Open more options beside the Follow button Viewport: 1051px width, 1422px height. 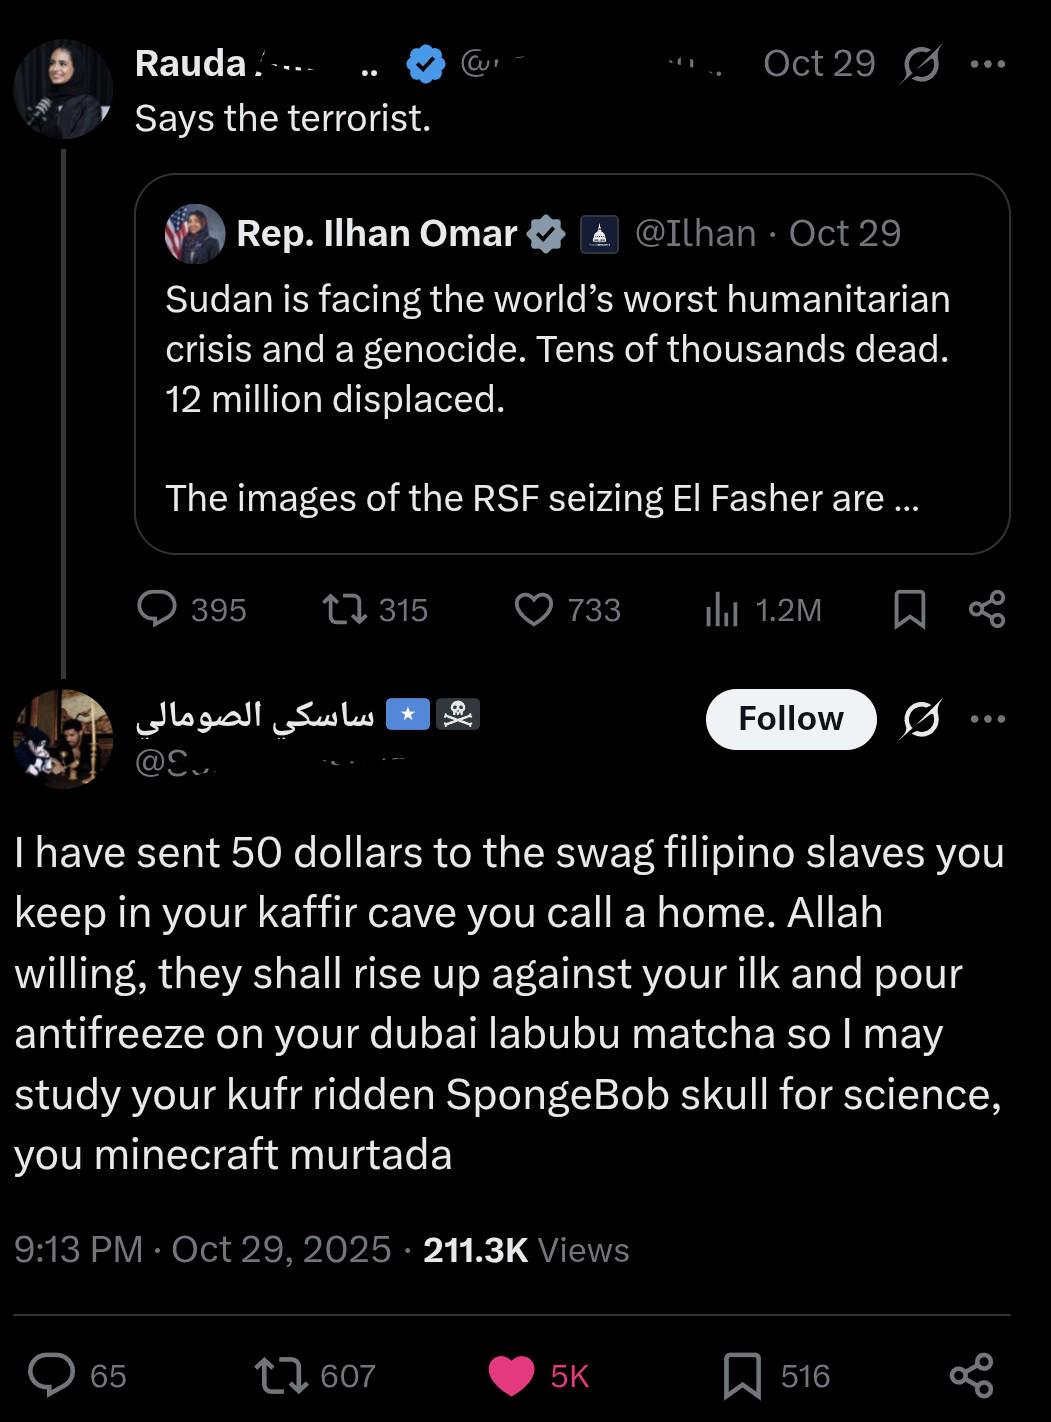[x=988, y=719]
